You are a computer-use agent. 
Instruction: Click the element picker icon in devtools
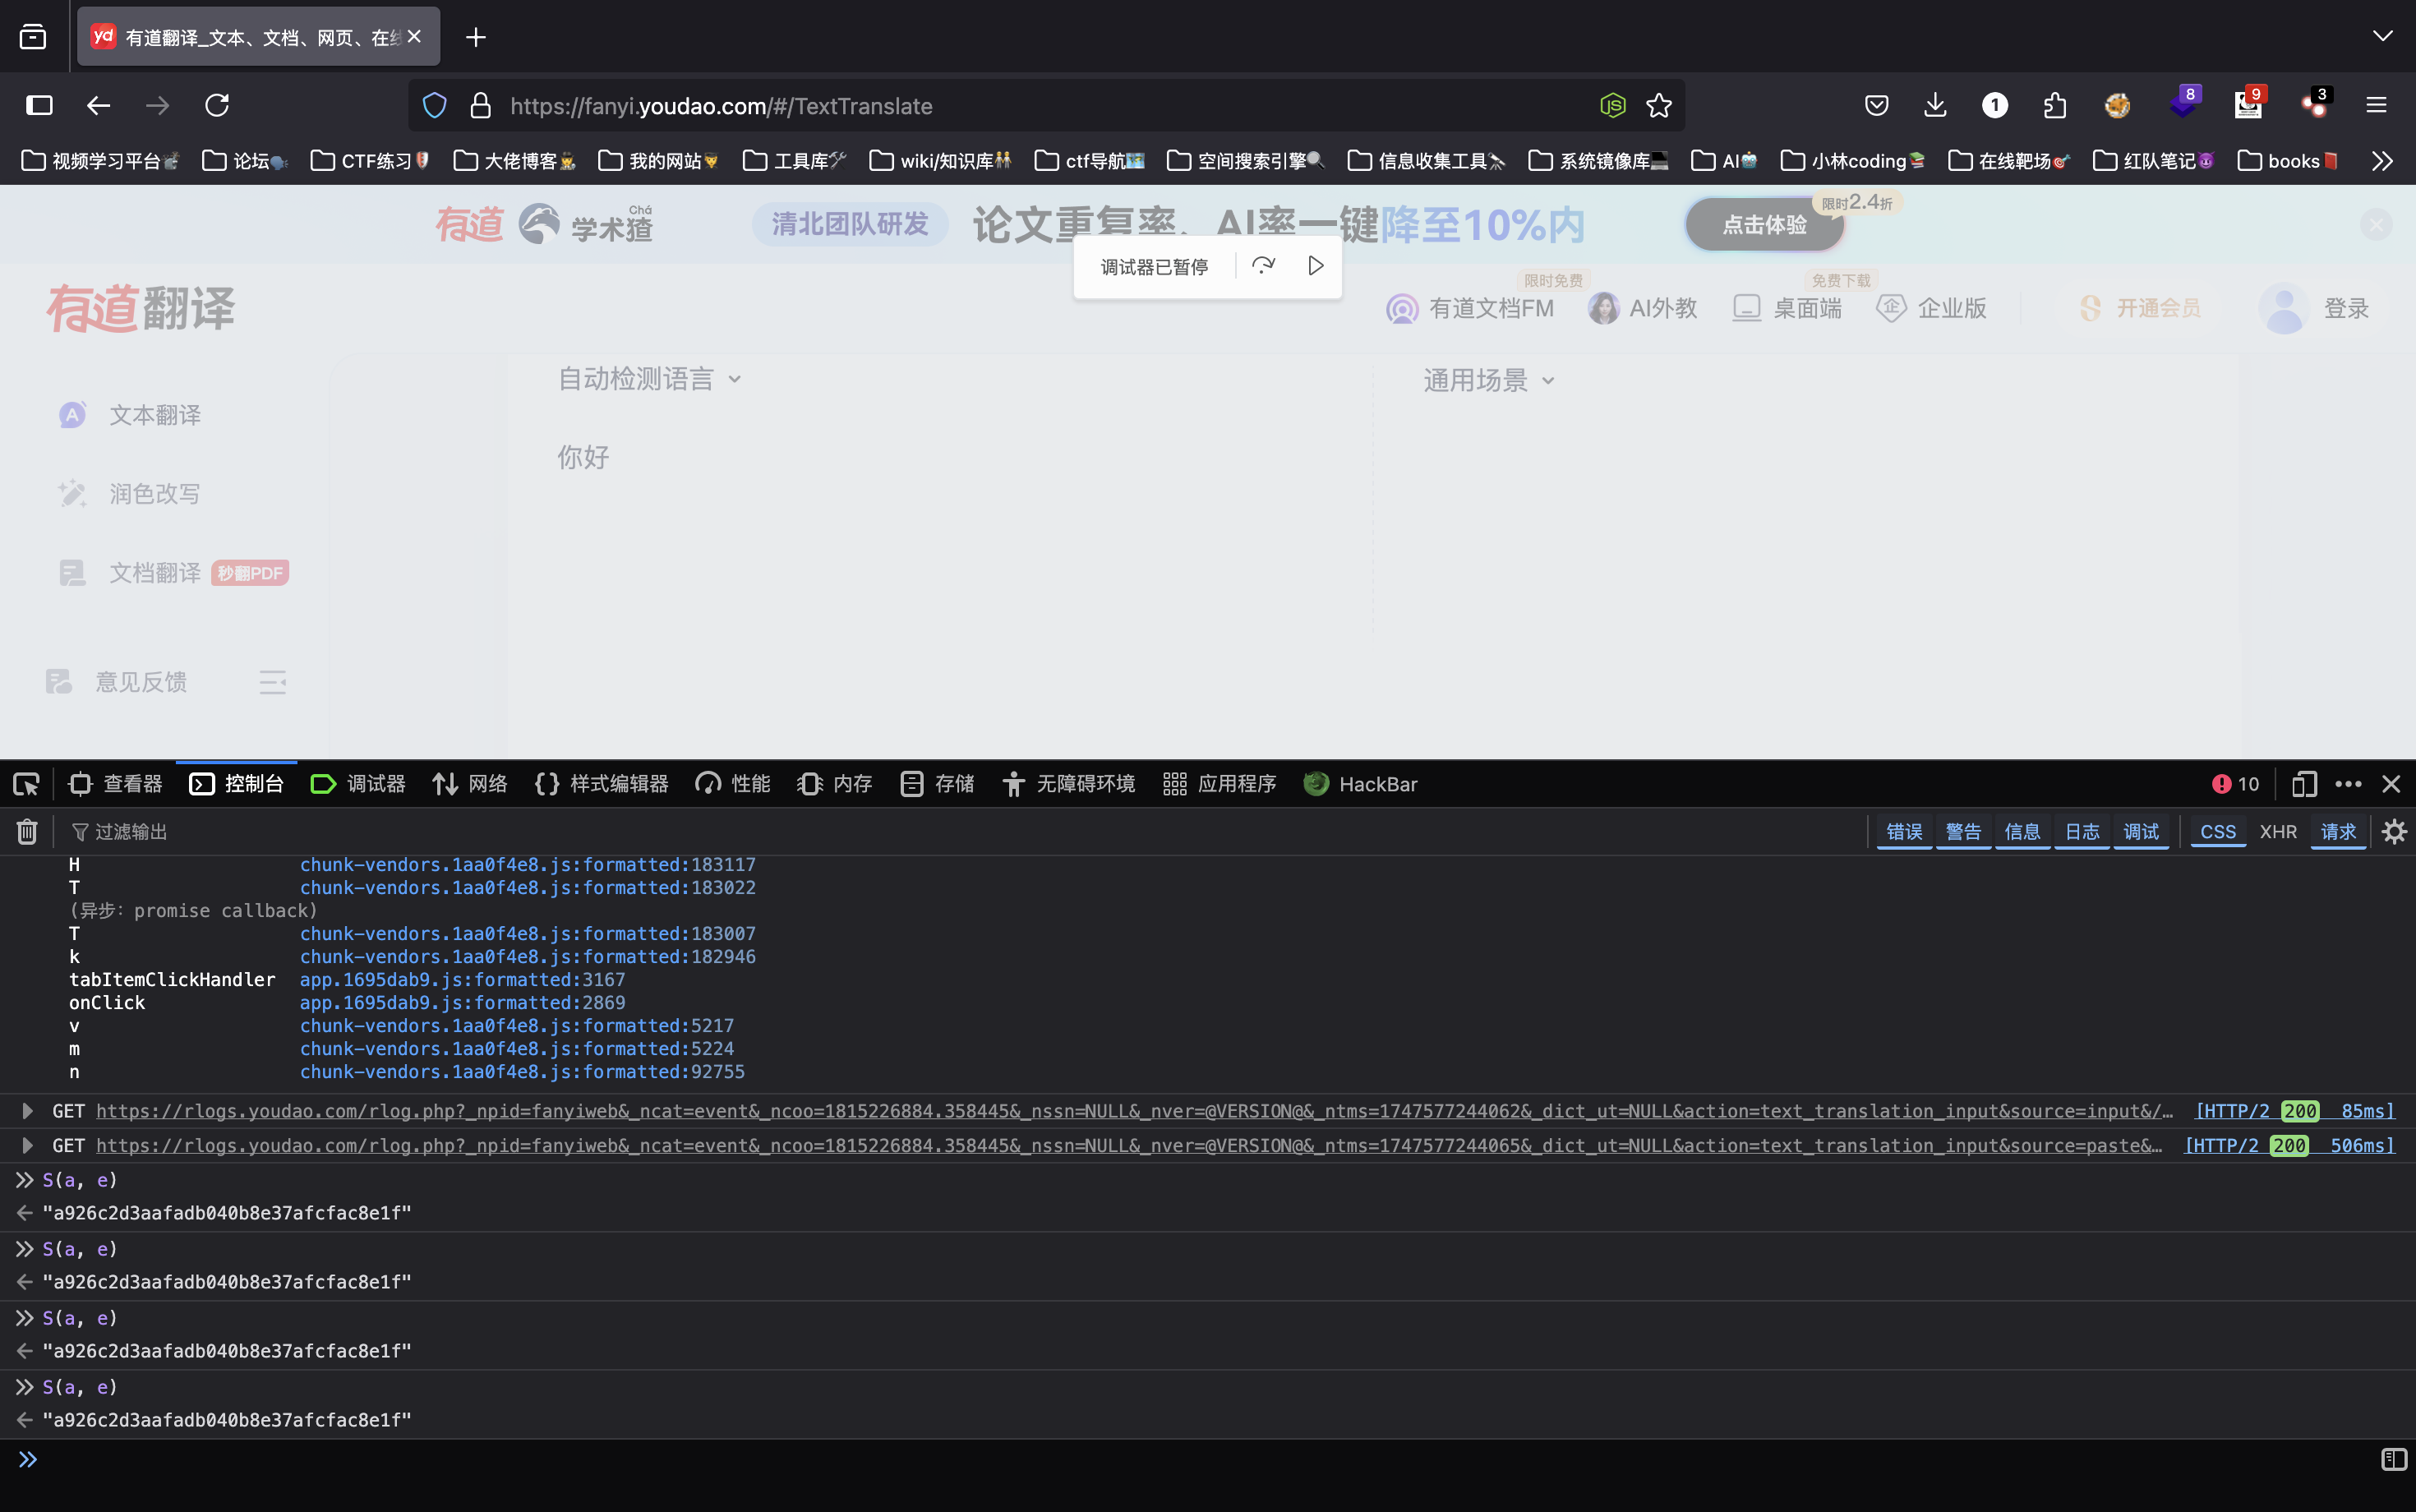pyautogui.click(x=27, y=784)
